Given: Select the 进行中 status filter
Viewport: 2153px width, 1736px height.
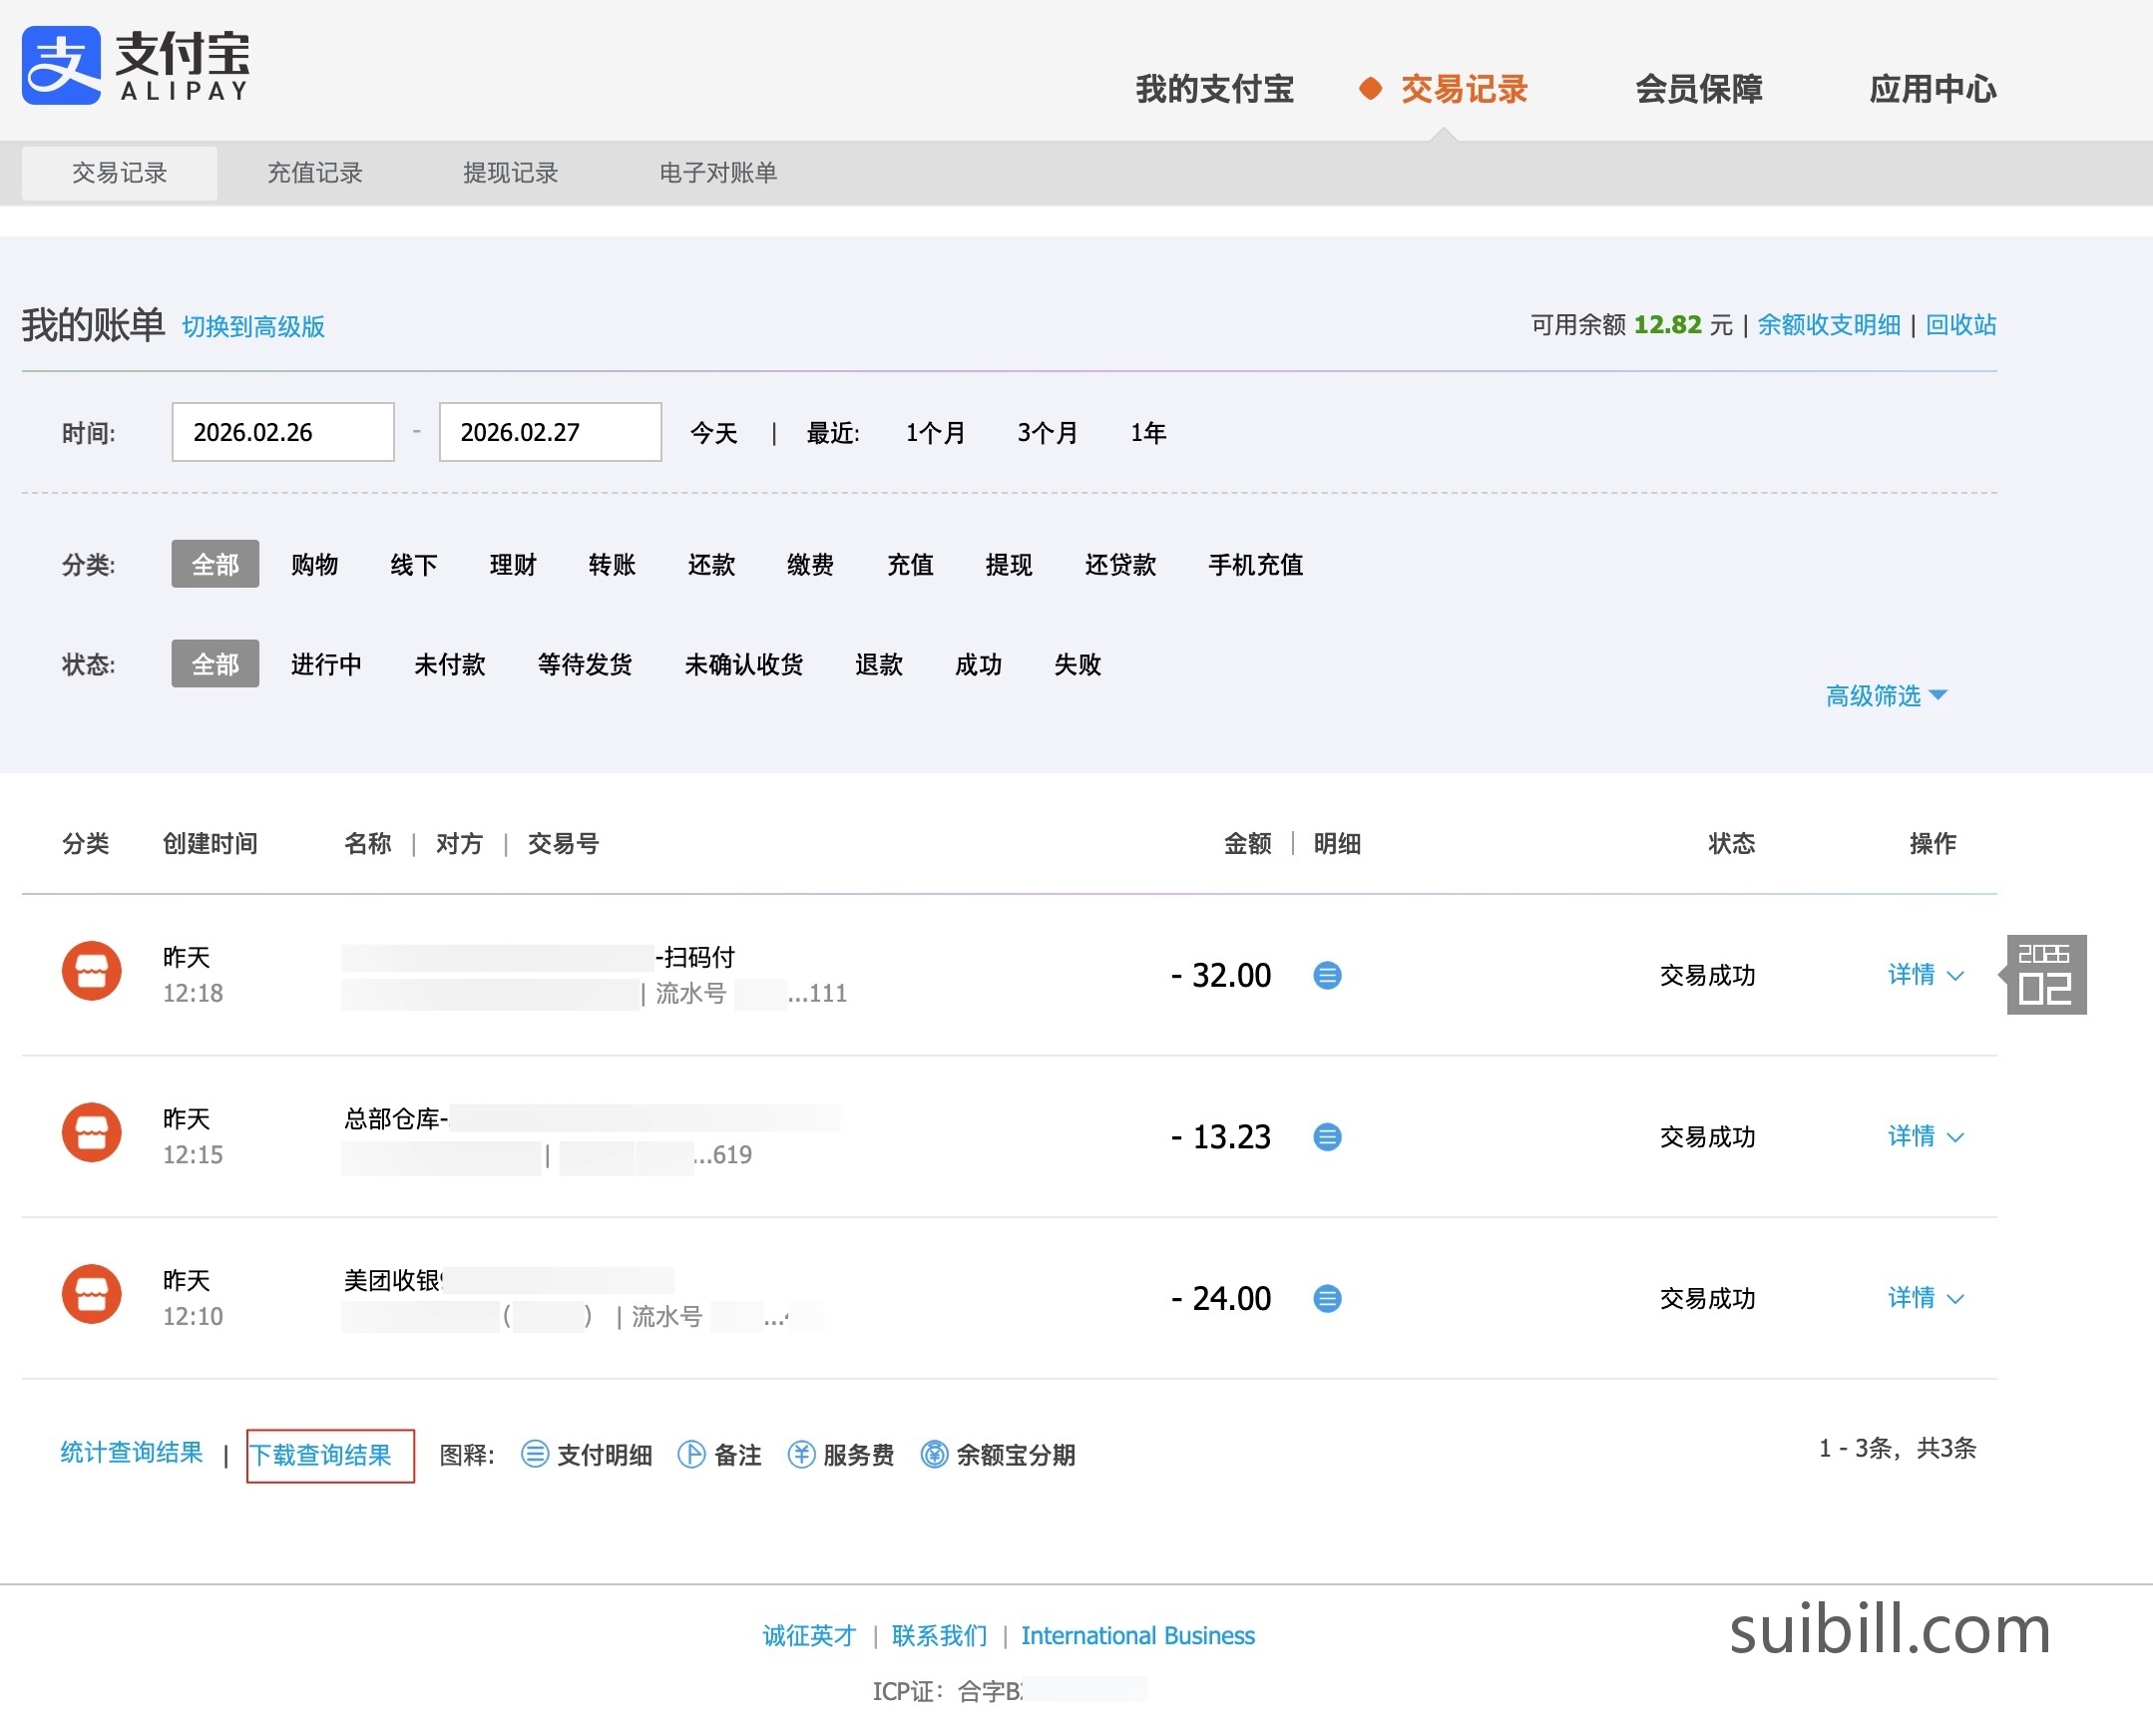Looking at the screenshot, I should [326, 665].
